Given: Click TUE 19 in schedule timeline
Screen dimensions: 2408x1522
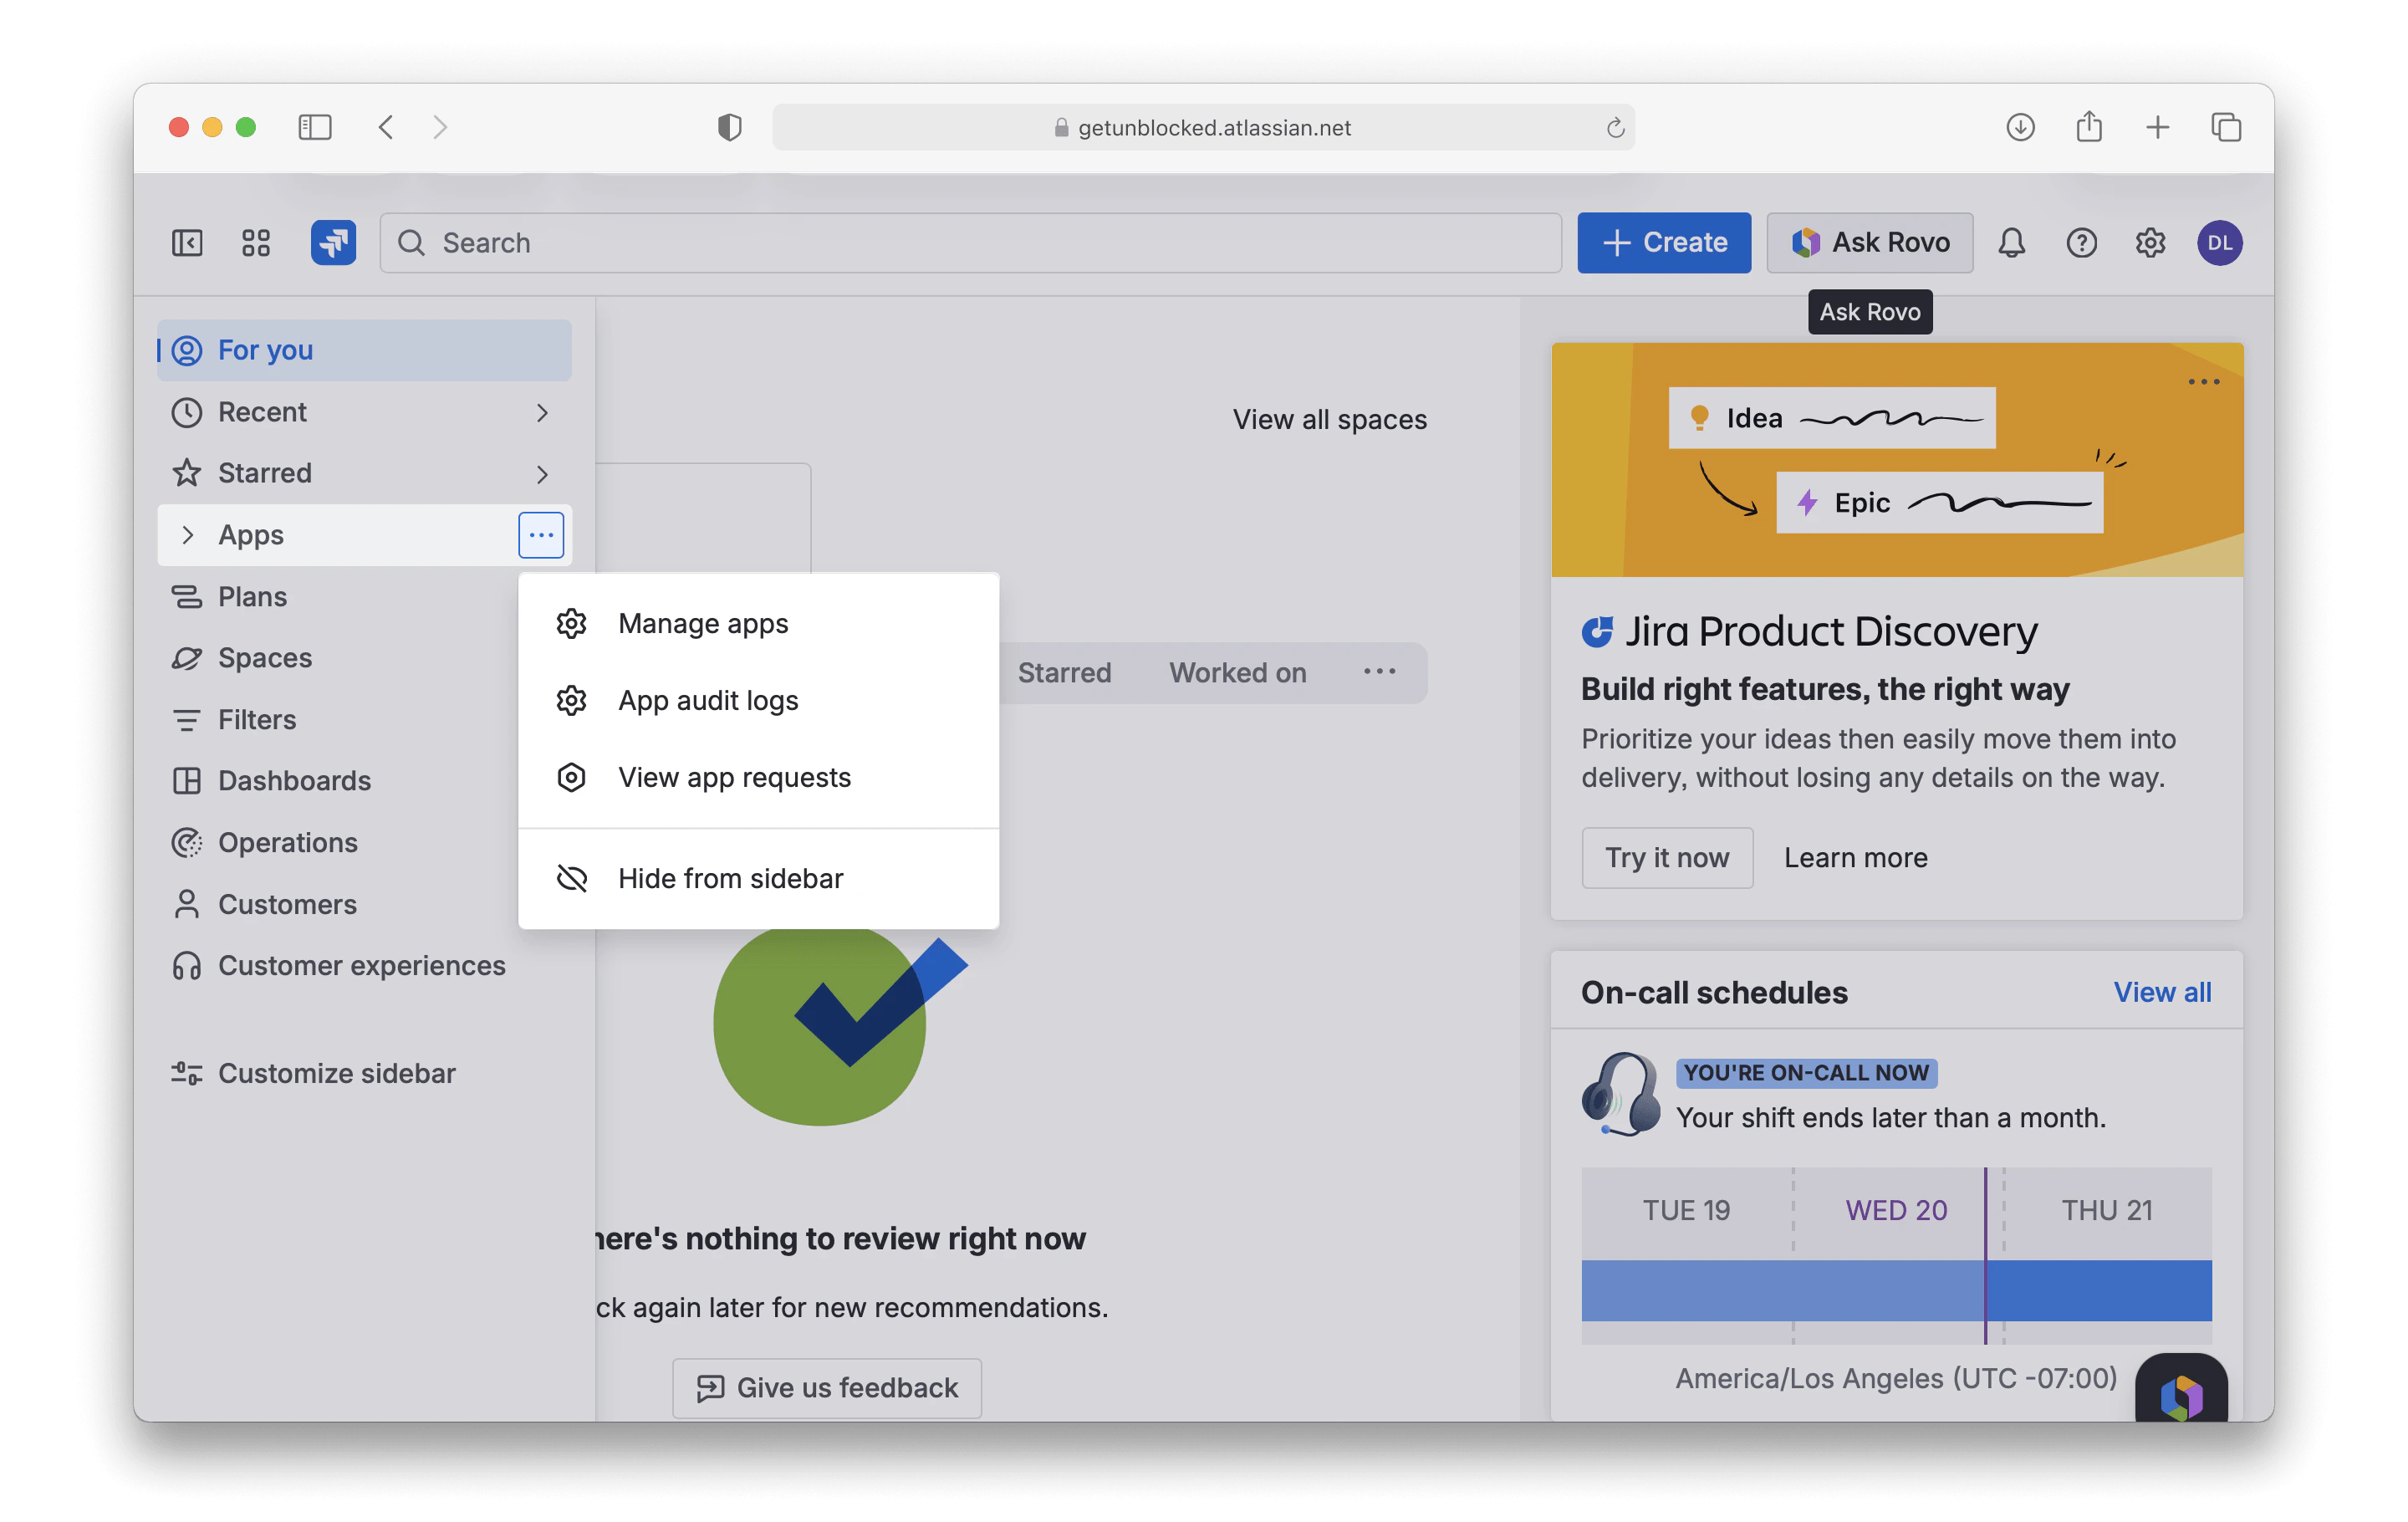Looking at the screenshot, I should (1686, 1211).
